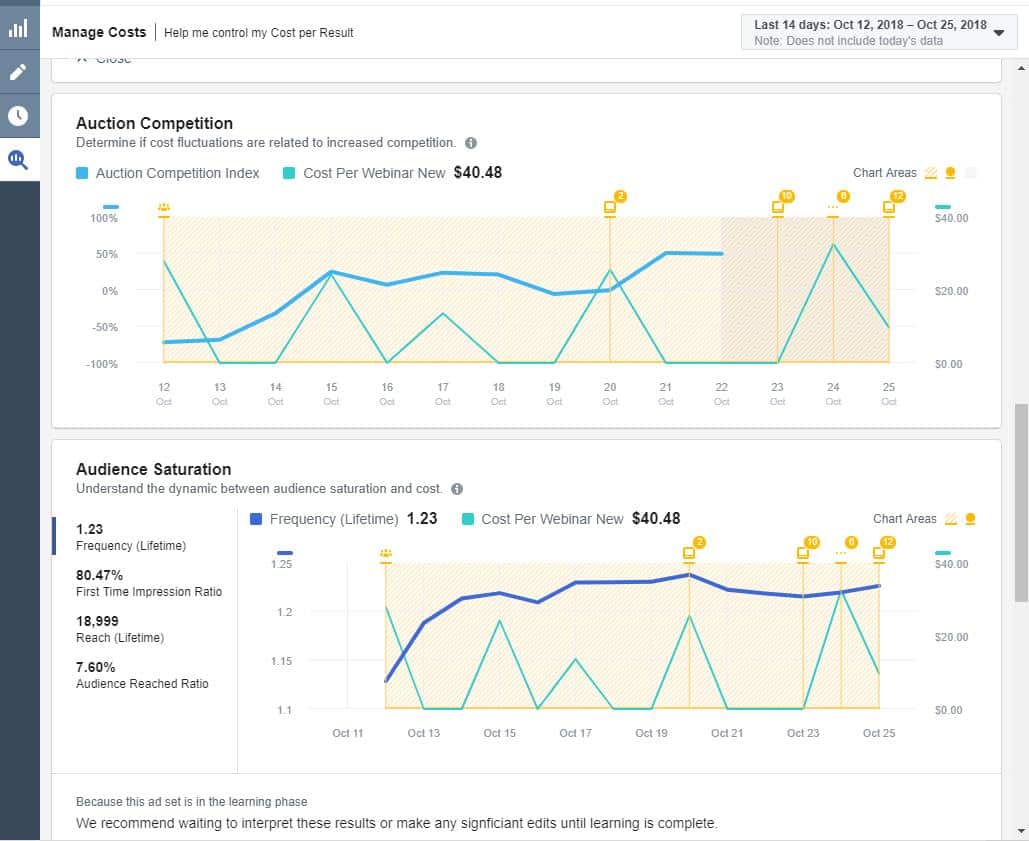Toggle Cost Per Webinar New swatch in Saturation chart

(x=467, y=519)
